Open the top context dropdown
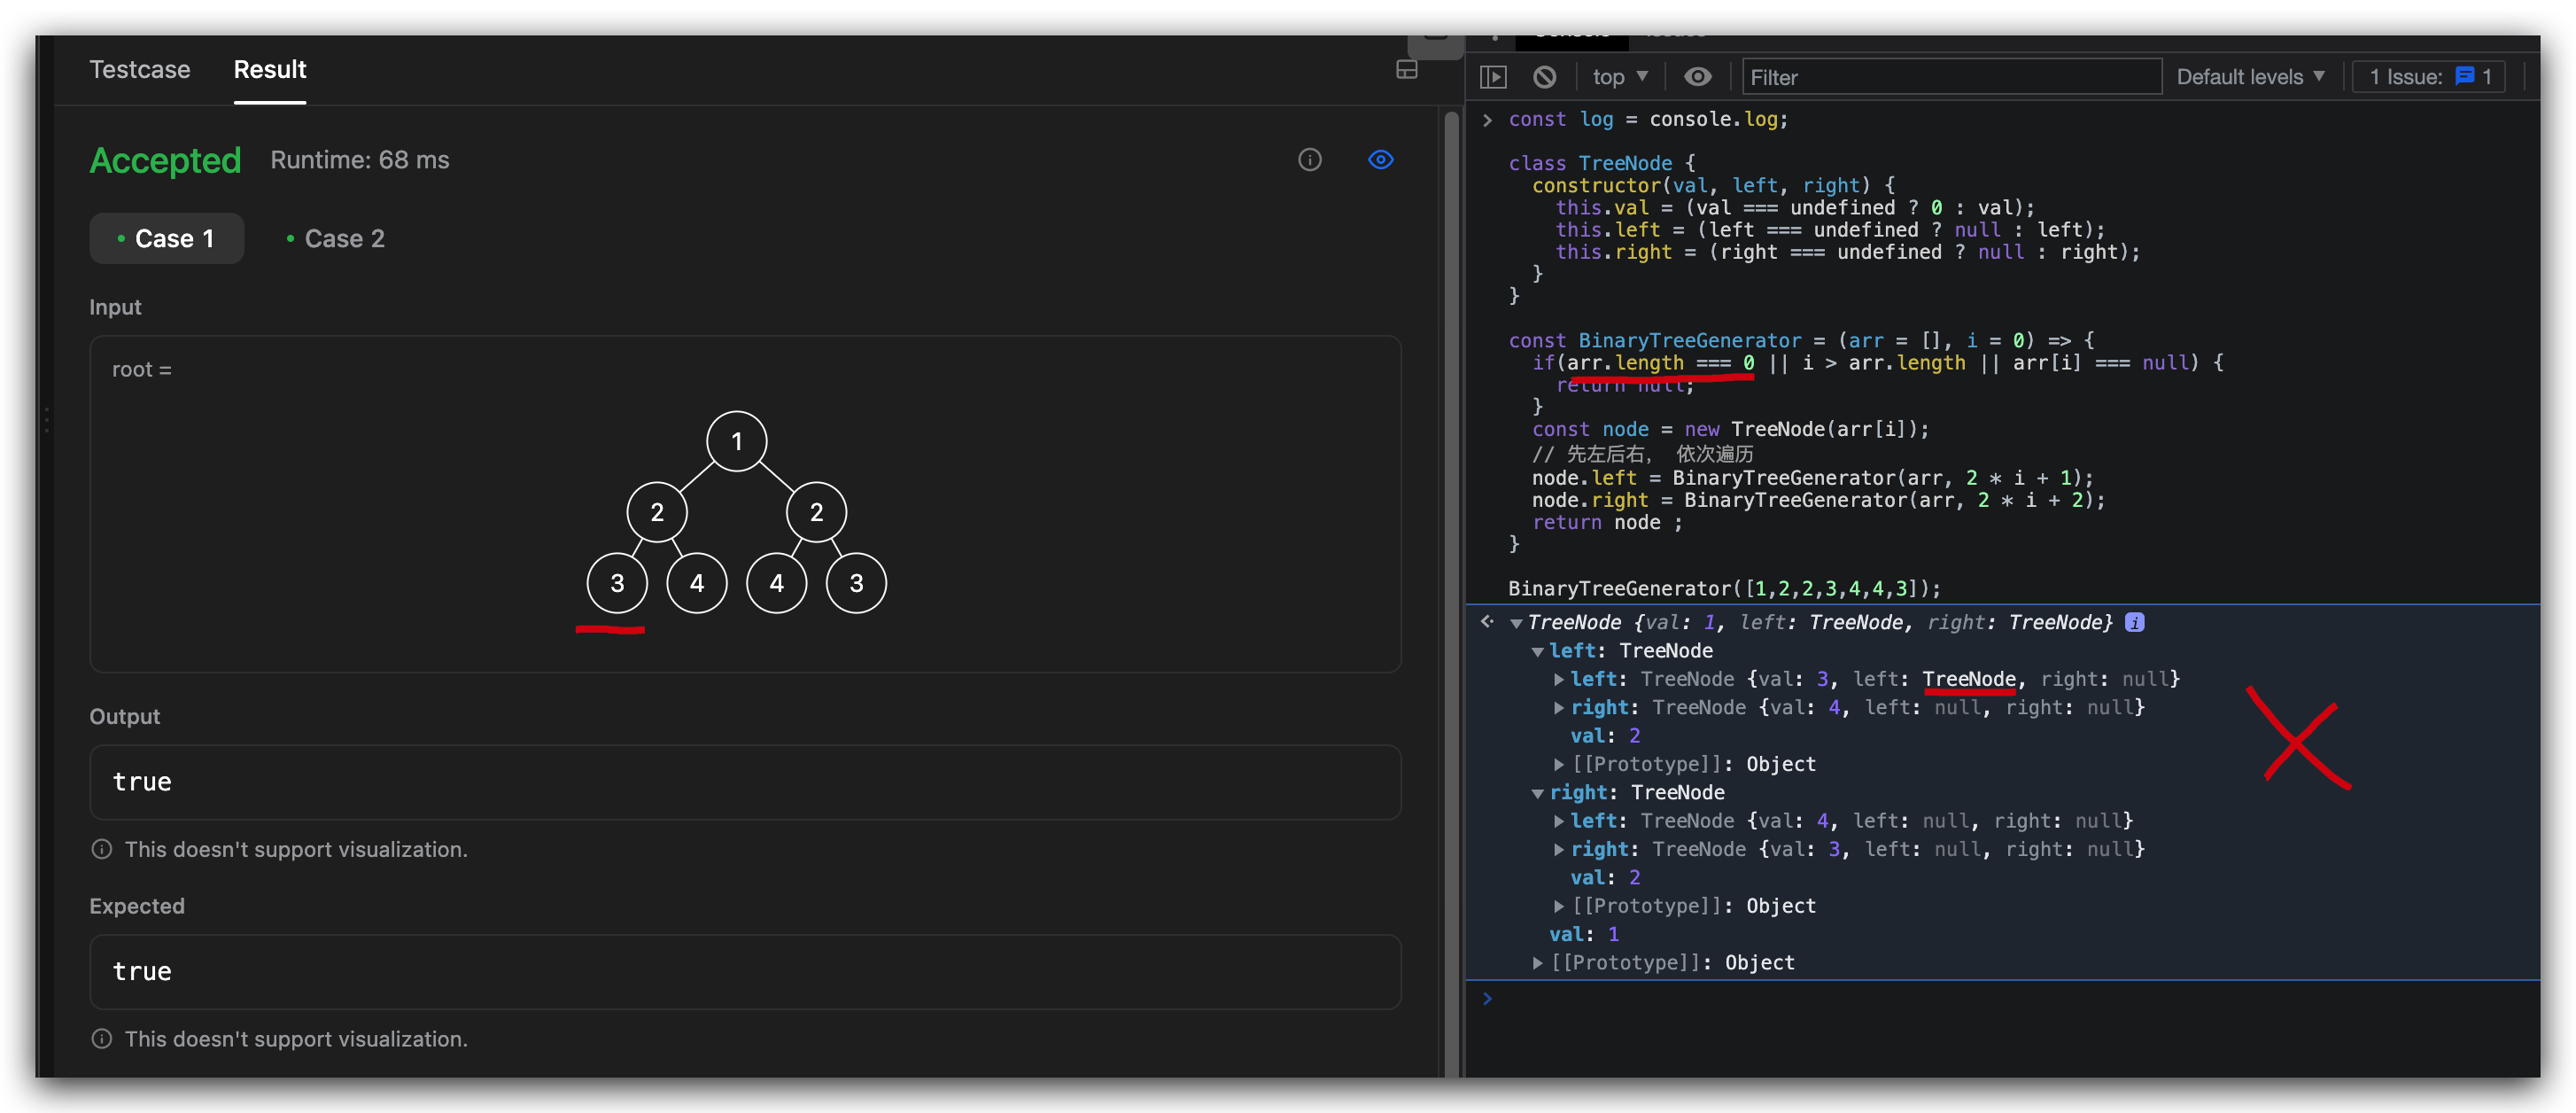Image resolution: width=2576 pixels, height=1113 pixels. pos(1620,77)
